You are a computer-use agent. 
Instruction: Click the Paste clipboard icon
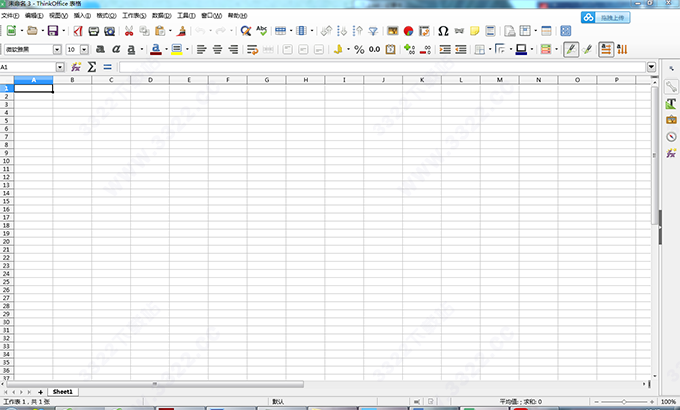(160, 31)
